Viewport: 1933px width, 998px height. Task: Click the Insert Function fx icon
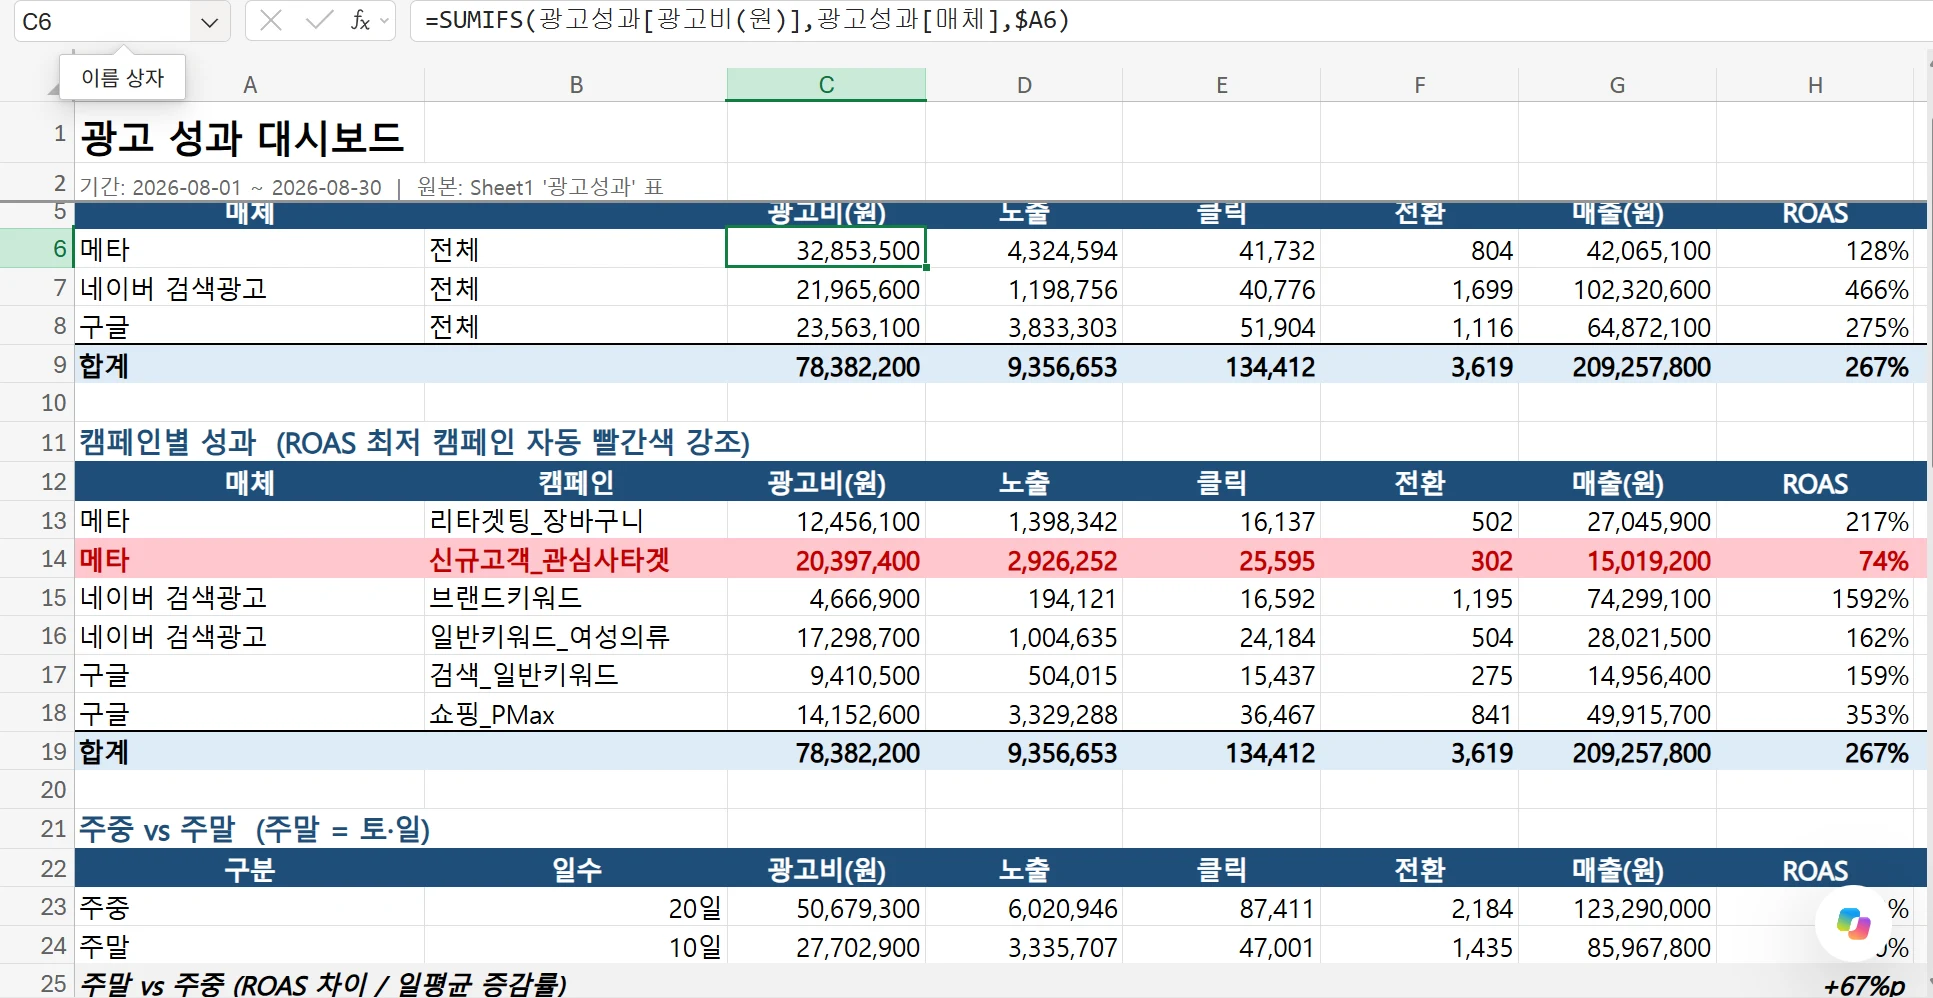360,21
